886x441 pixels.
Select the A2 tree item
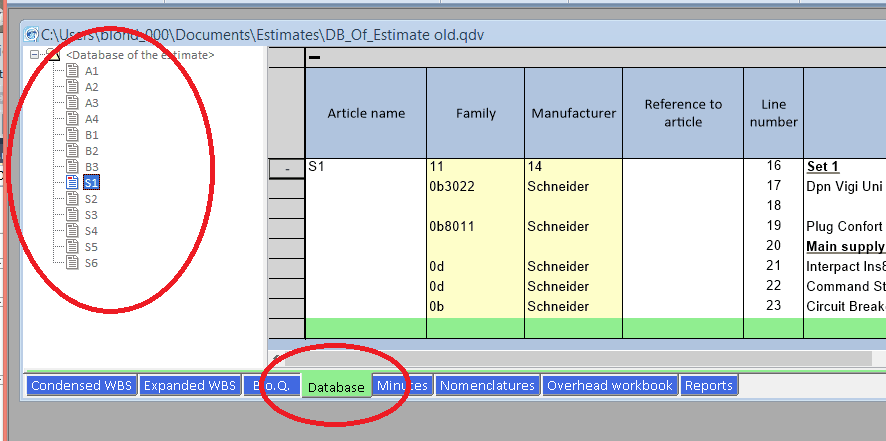[91, 87]
